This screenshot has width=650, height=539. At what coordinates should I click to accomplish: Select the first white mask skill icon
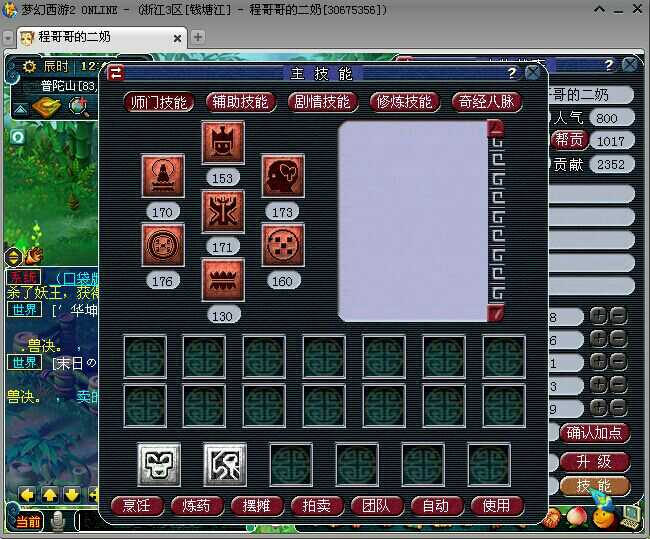[158, 464]
